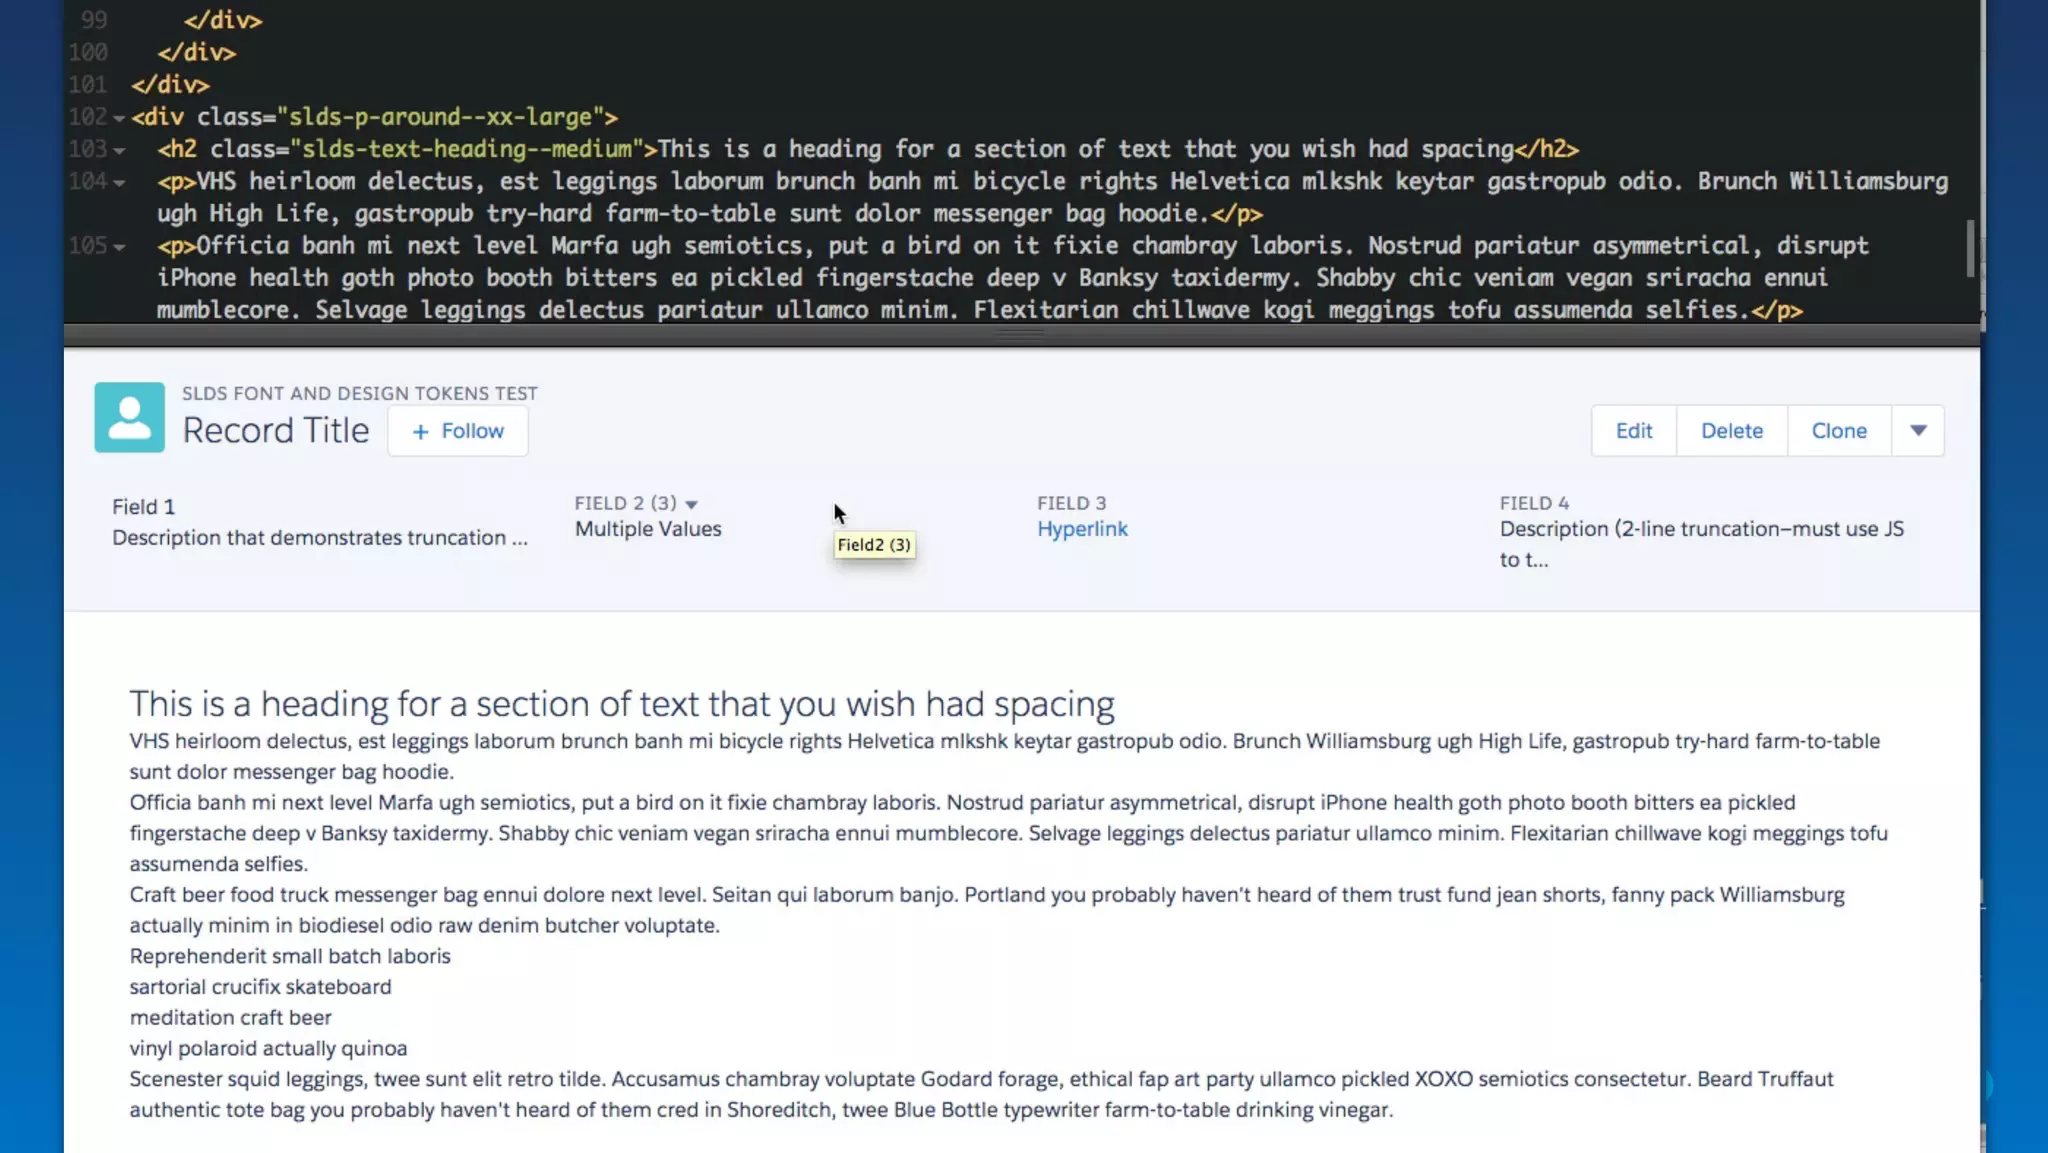
Task: Click the Record Title heading text
Action: tap(275, 431)
